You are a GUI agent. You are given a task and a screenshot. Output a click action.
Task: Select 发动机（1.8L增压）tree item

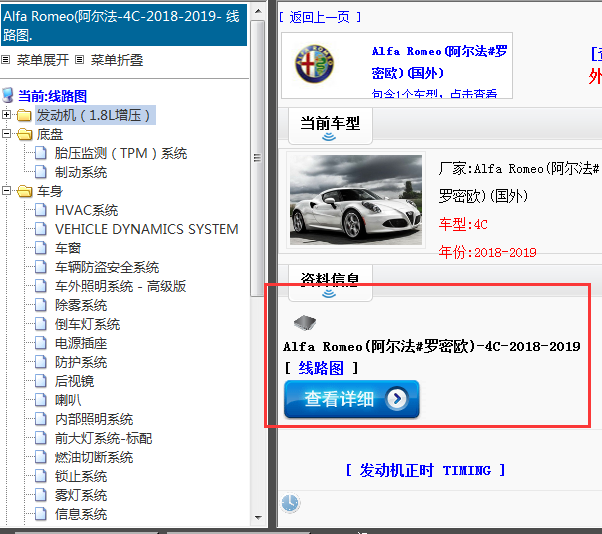pyautogui.click(x=96, y=115)
